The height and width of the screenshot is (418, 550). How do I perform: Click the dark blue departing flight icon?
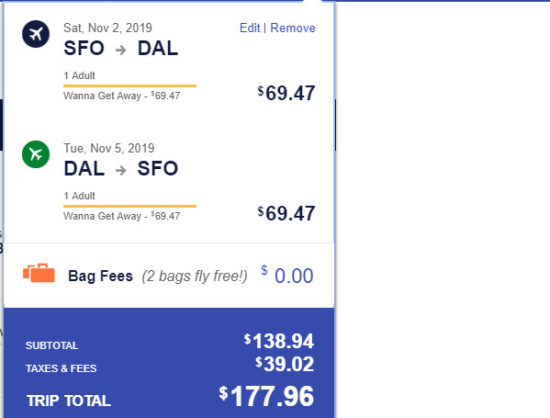[x=36, y=34]
